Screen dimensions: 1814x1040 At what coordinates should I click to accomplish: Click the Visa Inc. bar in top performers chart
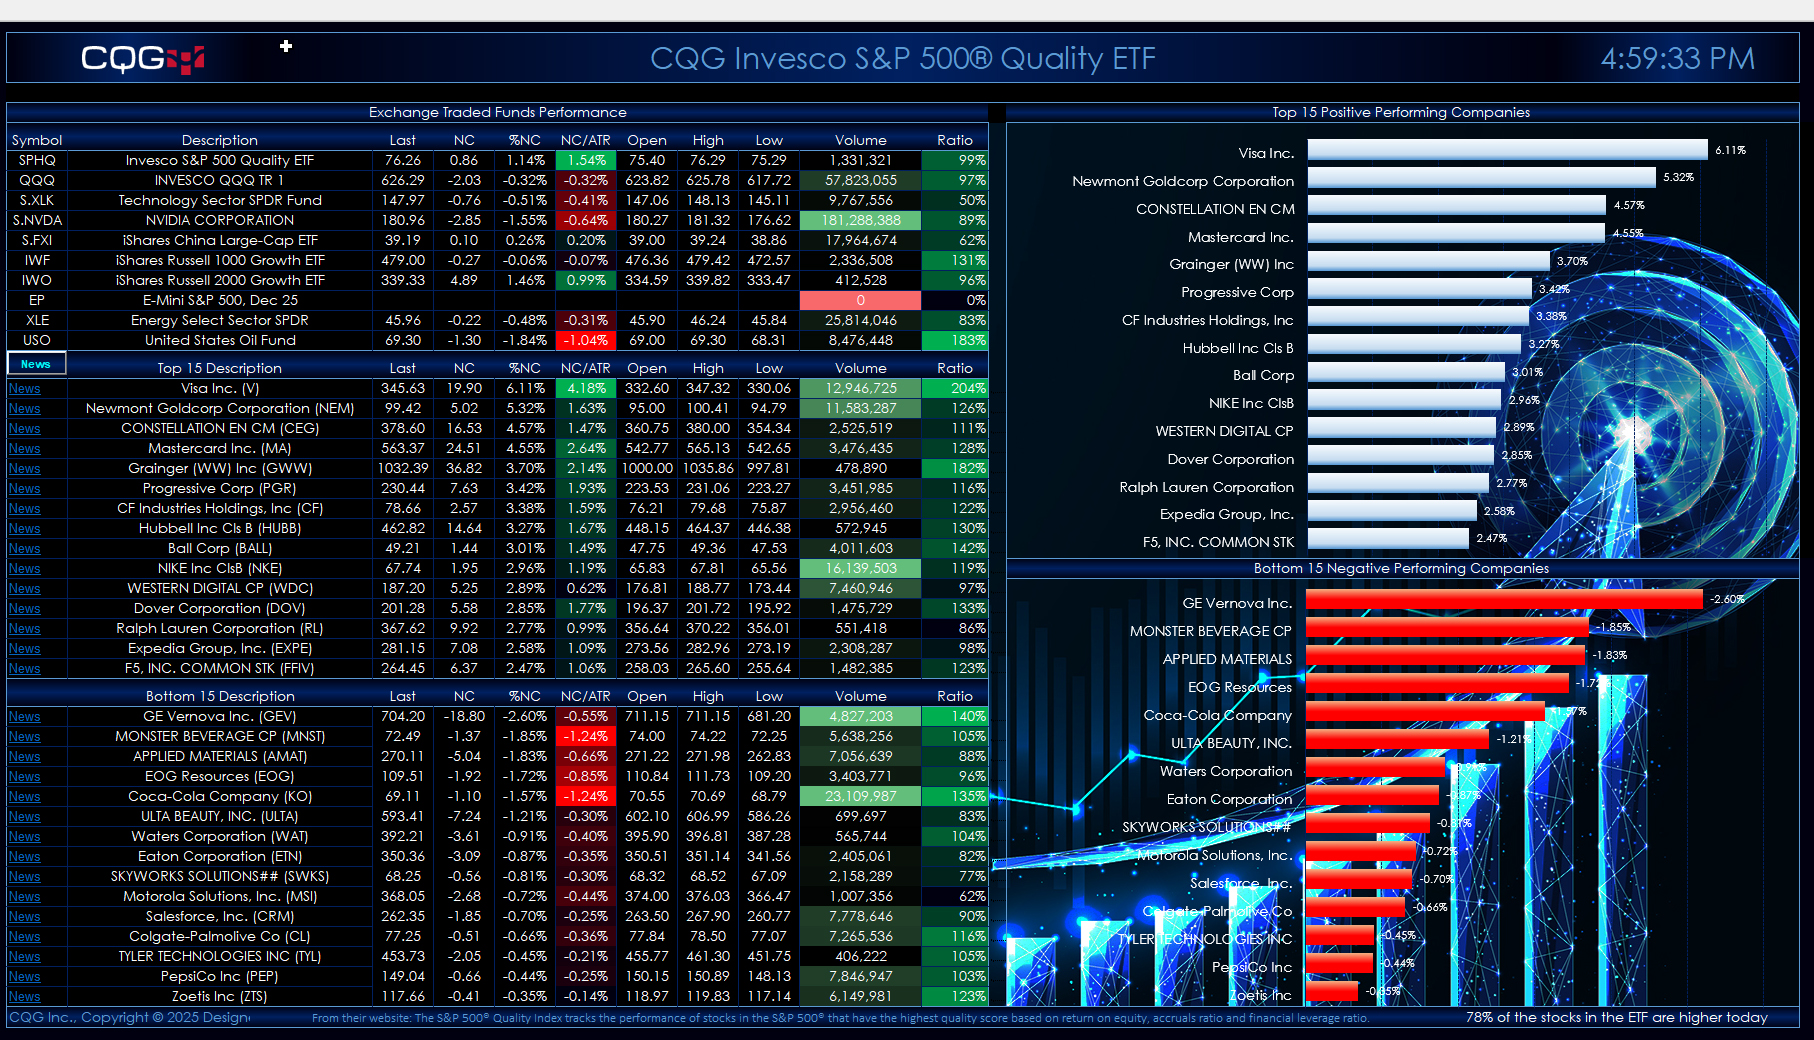coord(1506,150)
